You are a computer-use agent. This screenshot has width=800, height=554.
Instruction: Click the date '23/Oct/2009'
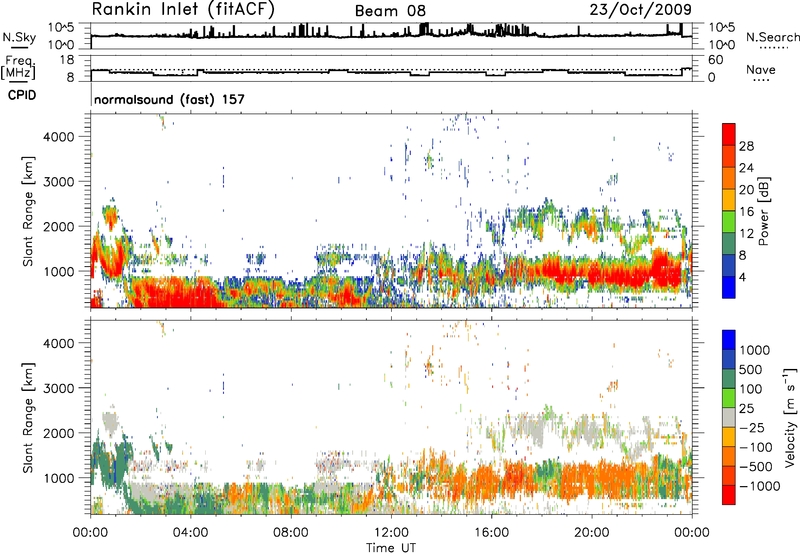point(640,10)
